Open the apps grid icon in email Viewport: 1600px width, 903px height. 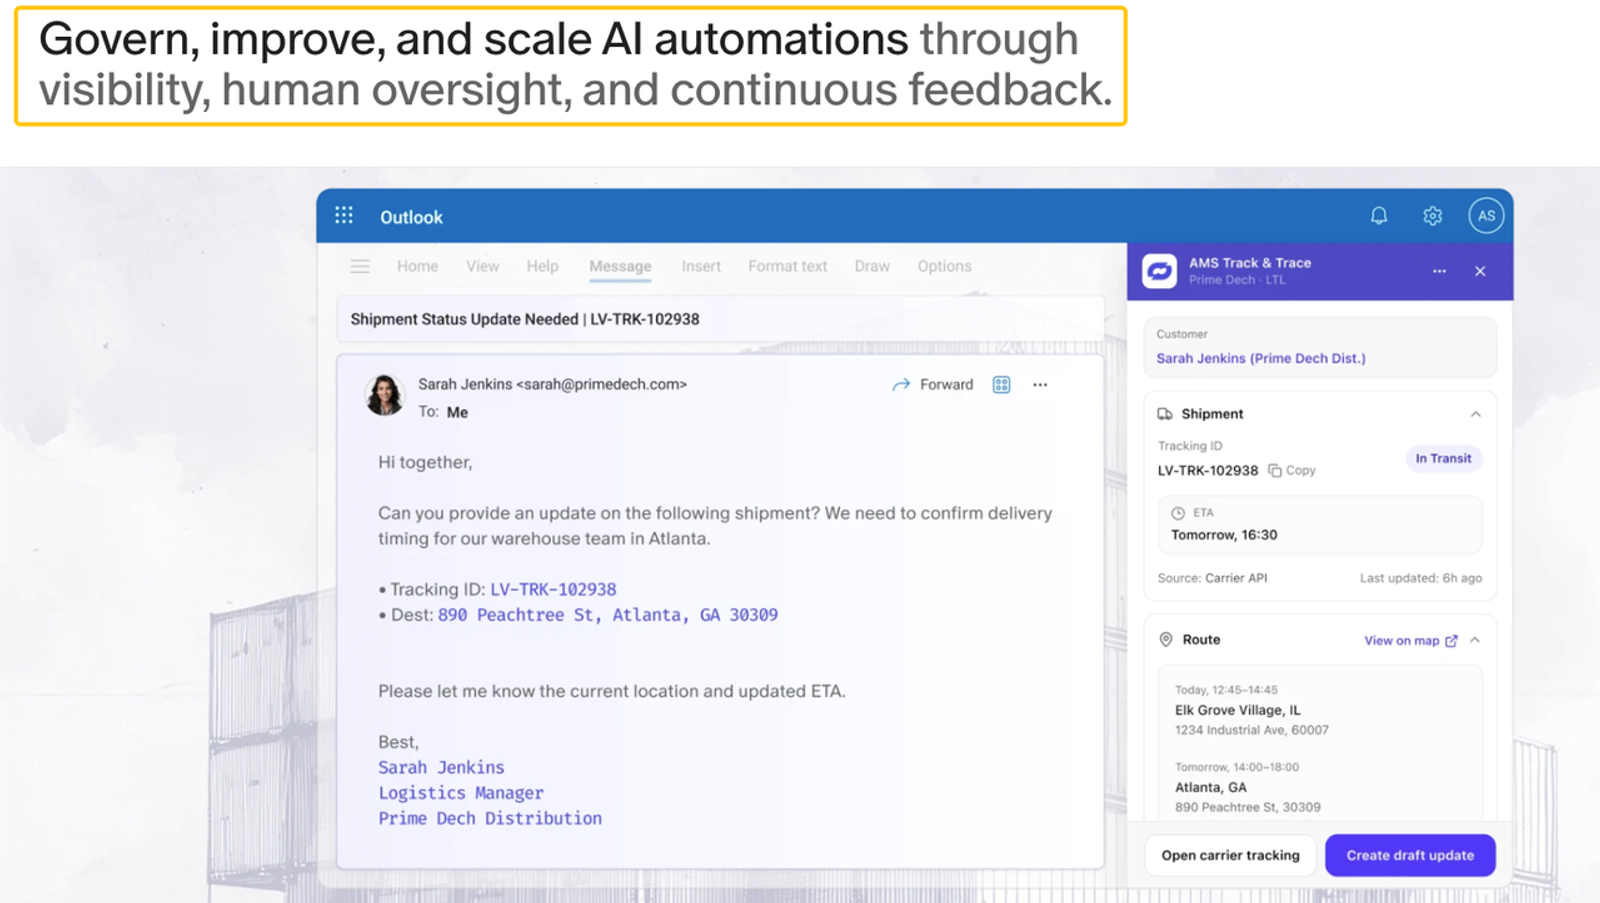(1001, 385)
